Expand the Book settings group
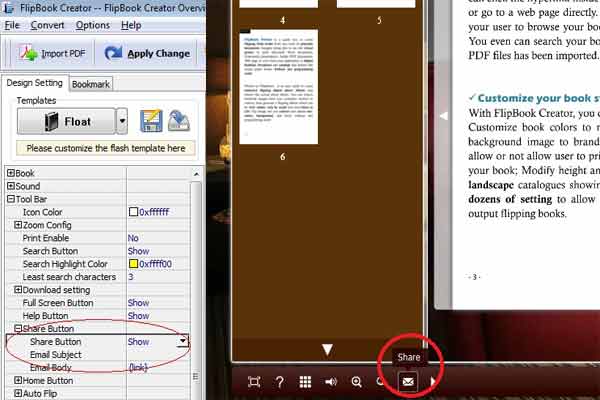The width and height of the screenshot is (600, 400). point(11,173)
